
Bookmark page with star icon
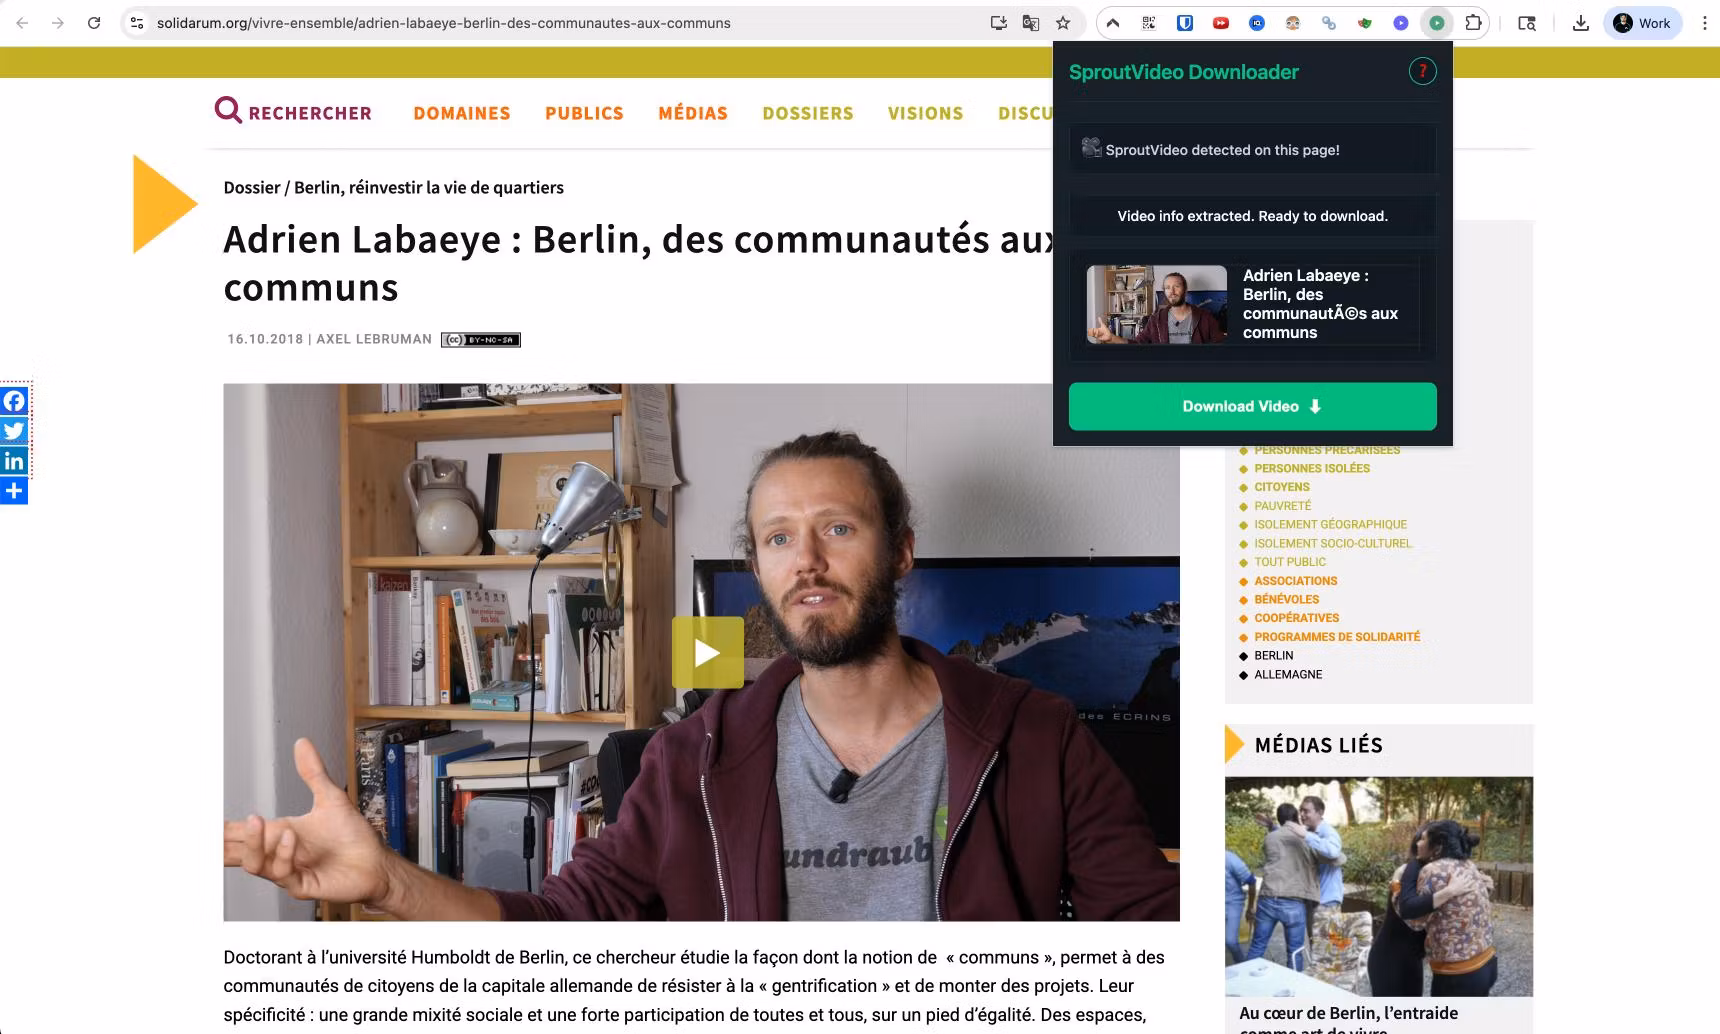1063,23
